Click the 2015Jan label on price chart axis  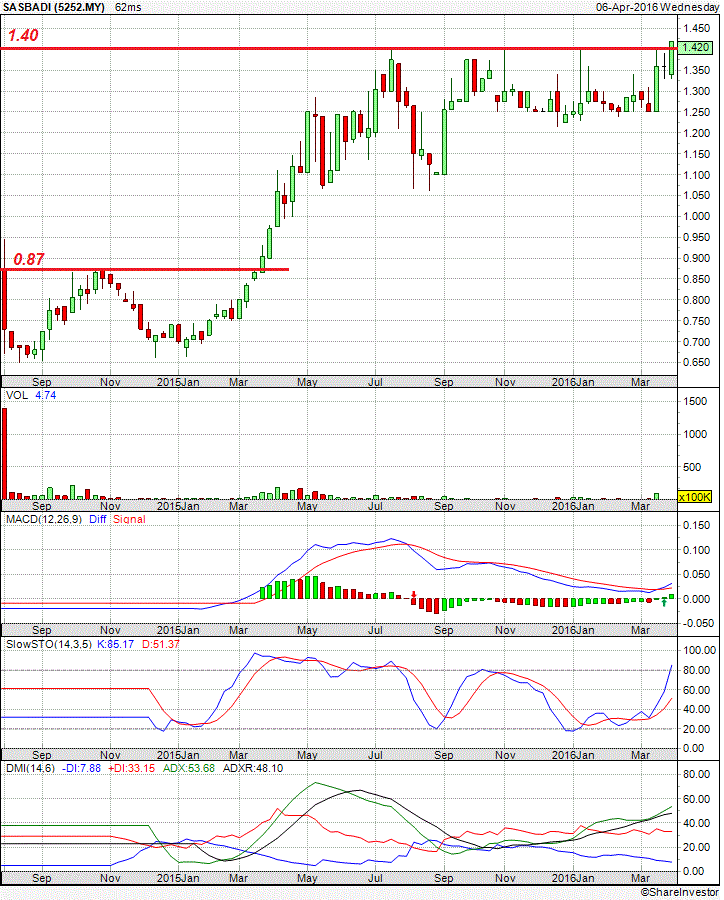(x=178, y=382)
